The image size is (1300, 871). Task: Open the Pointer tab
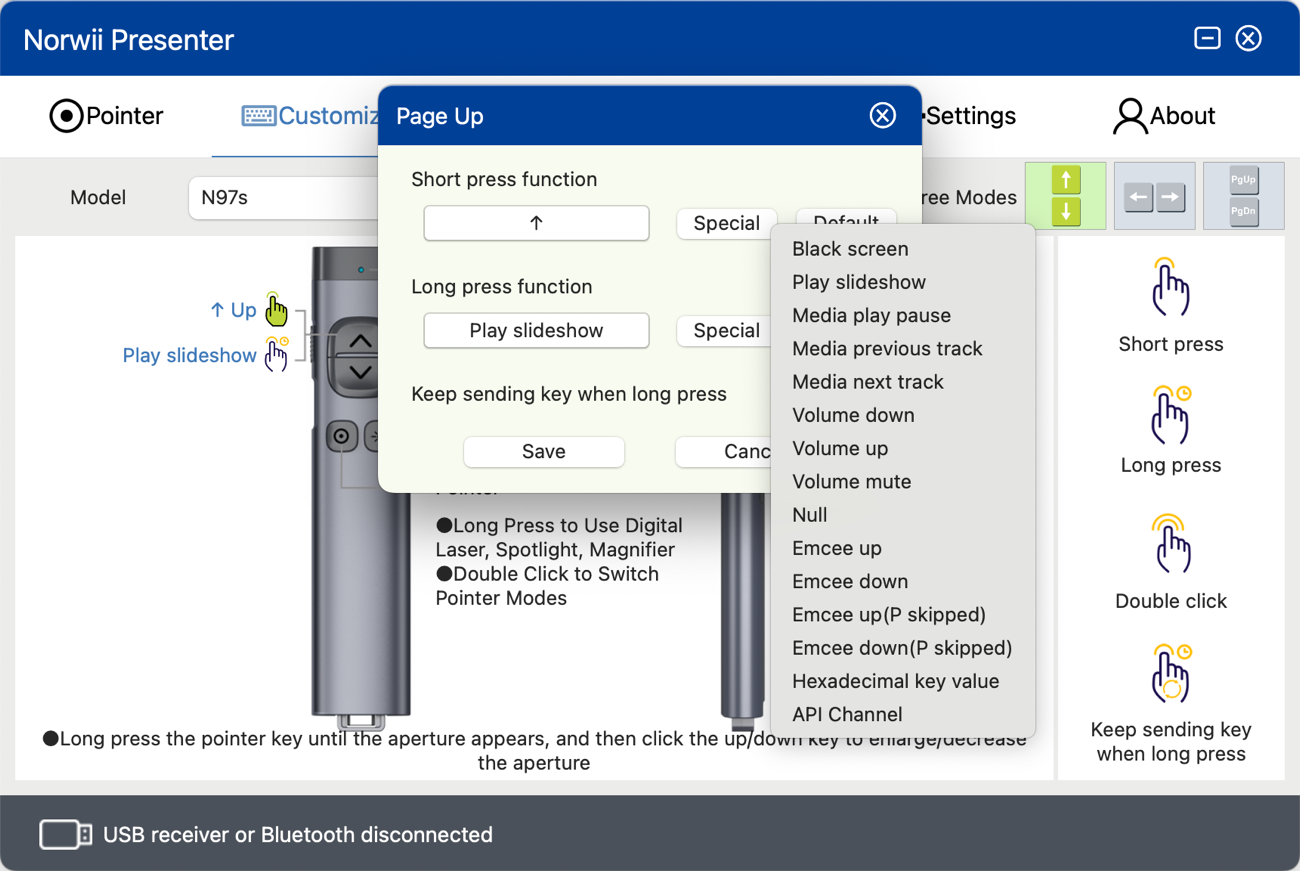106,116
